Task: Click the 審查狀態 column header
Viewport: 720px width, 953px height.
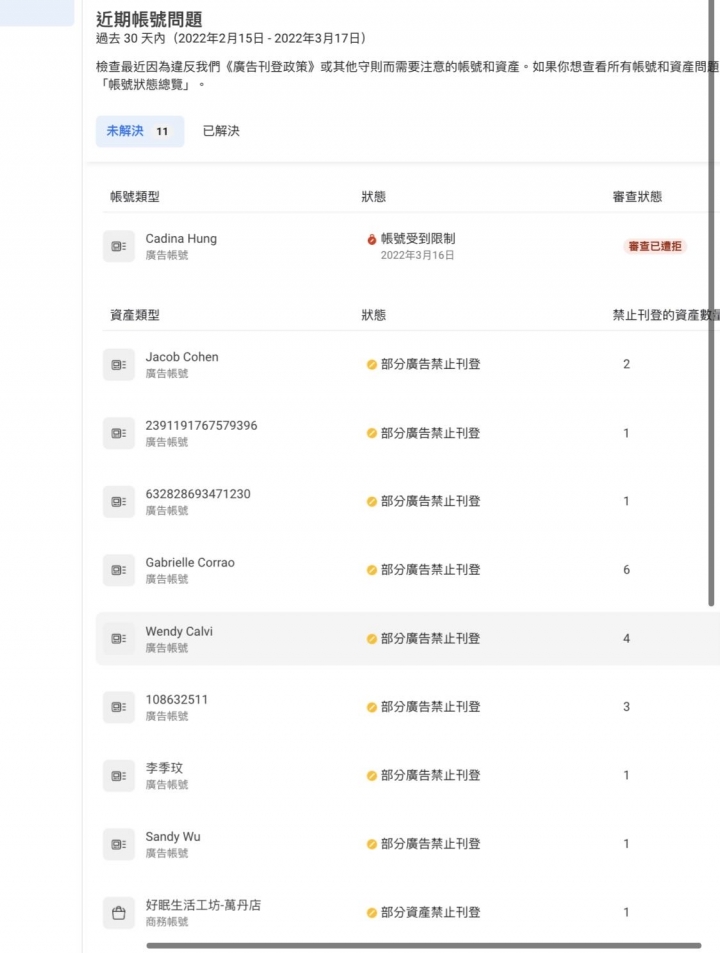Action: pyautogui.click(x=637, y=197)
